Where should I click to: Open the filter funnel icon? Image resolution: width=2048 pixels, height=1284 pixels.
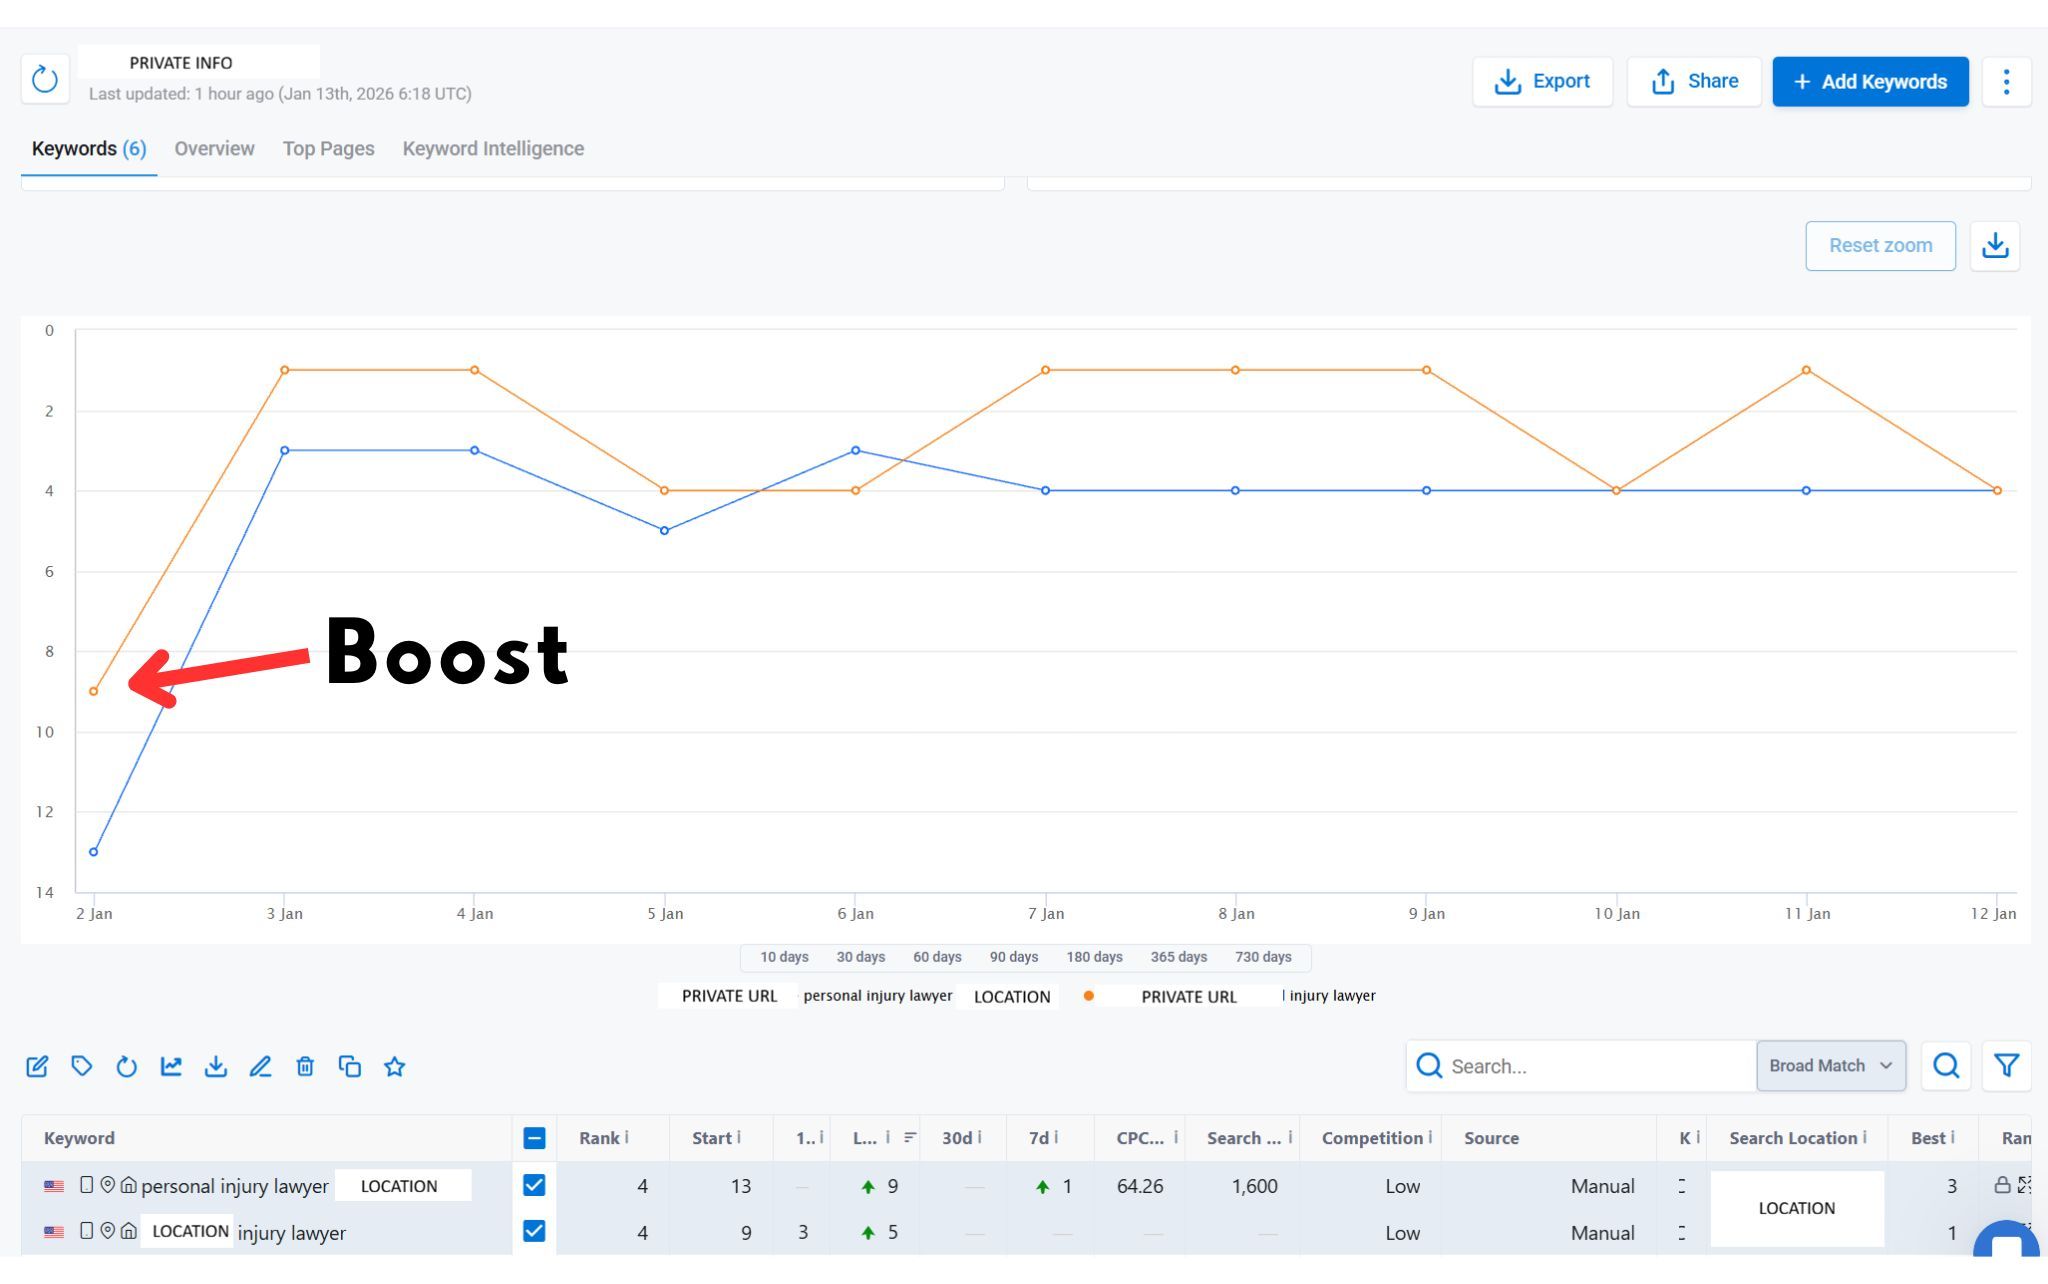(x=2005, y=1066)
